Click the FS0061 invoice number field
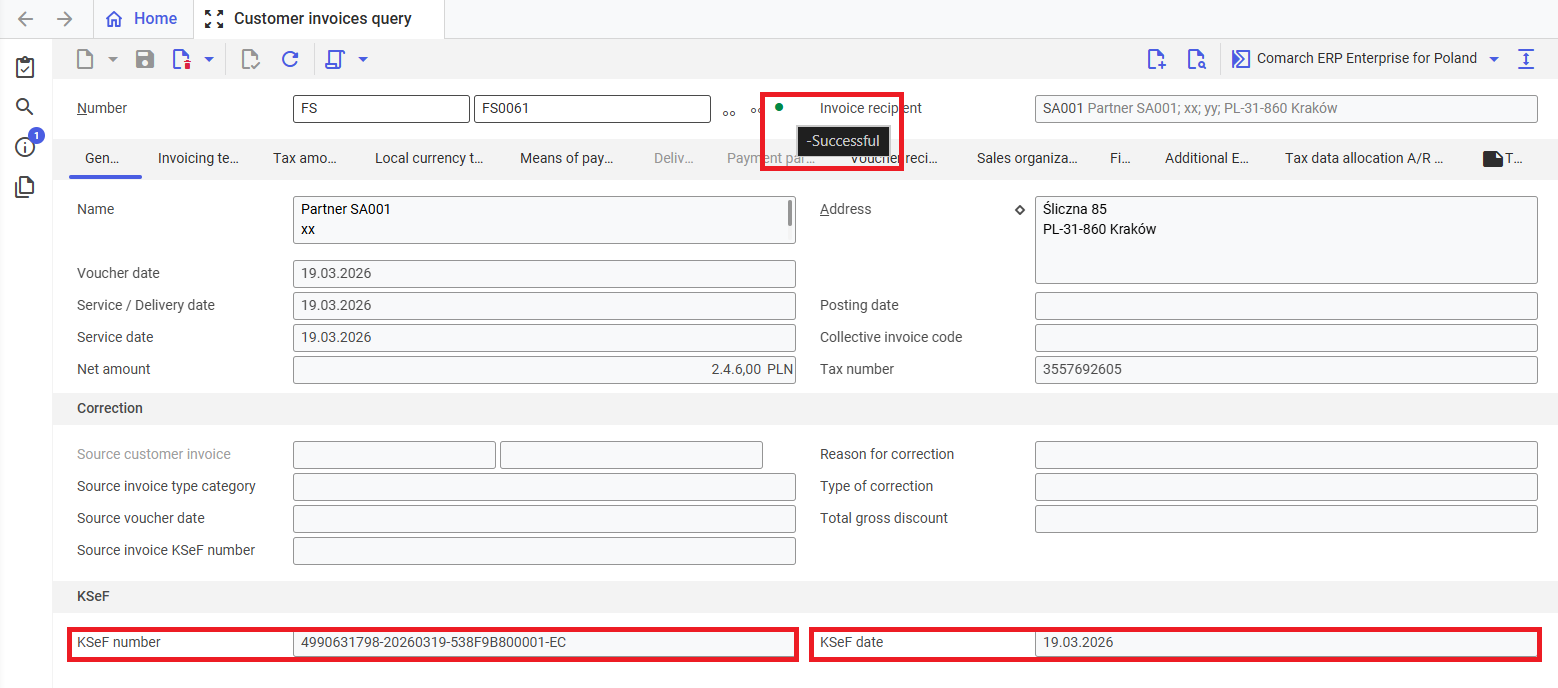This screenshot has height=688, width=1558. [x=591, y=108]
